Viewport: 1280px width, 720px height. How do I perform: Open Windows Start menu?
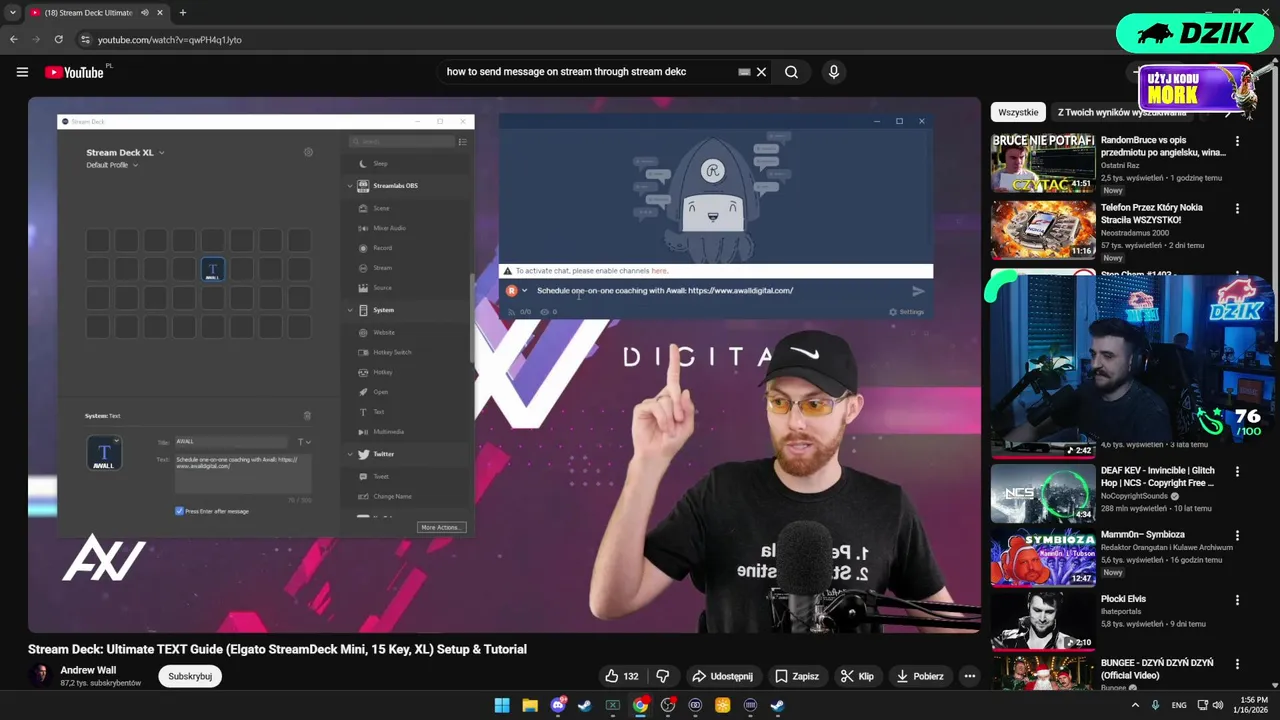point(502,705)
